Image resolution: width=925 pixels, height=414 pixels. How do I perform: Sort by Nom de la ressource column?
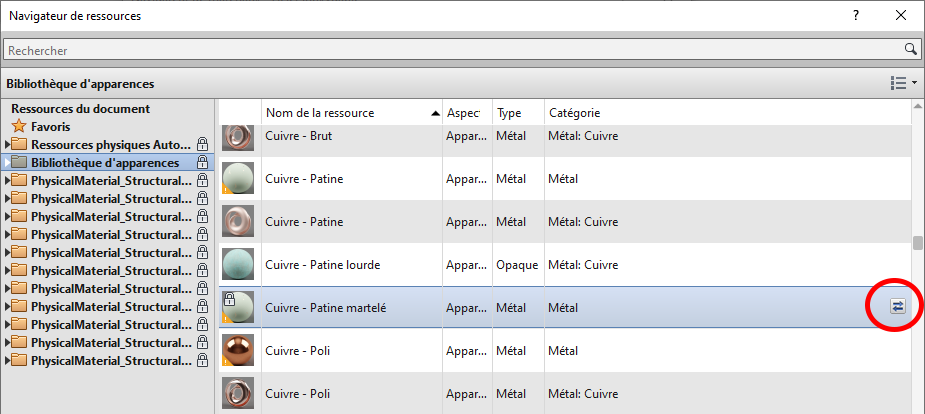tap(340, 113)
